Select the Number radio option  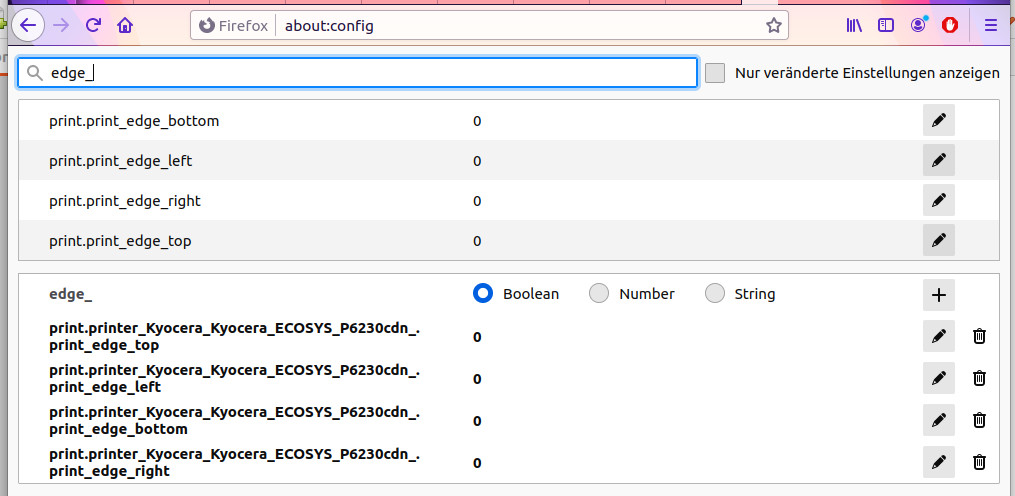click(599, 294)
